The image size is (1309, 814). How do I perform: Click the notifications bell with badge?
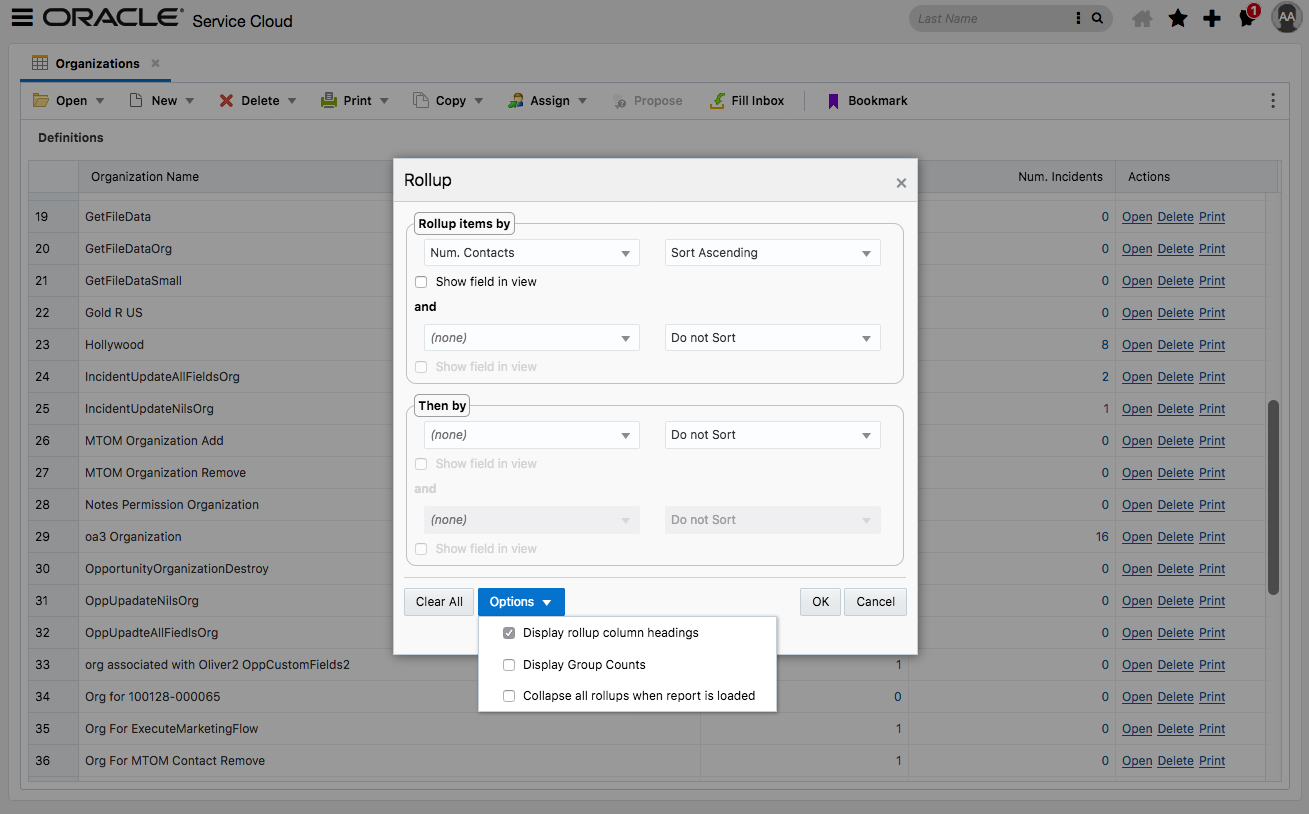click(1247, 17)
